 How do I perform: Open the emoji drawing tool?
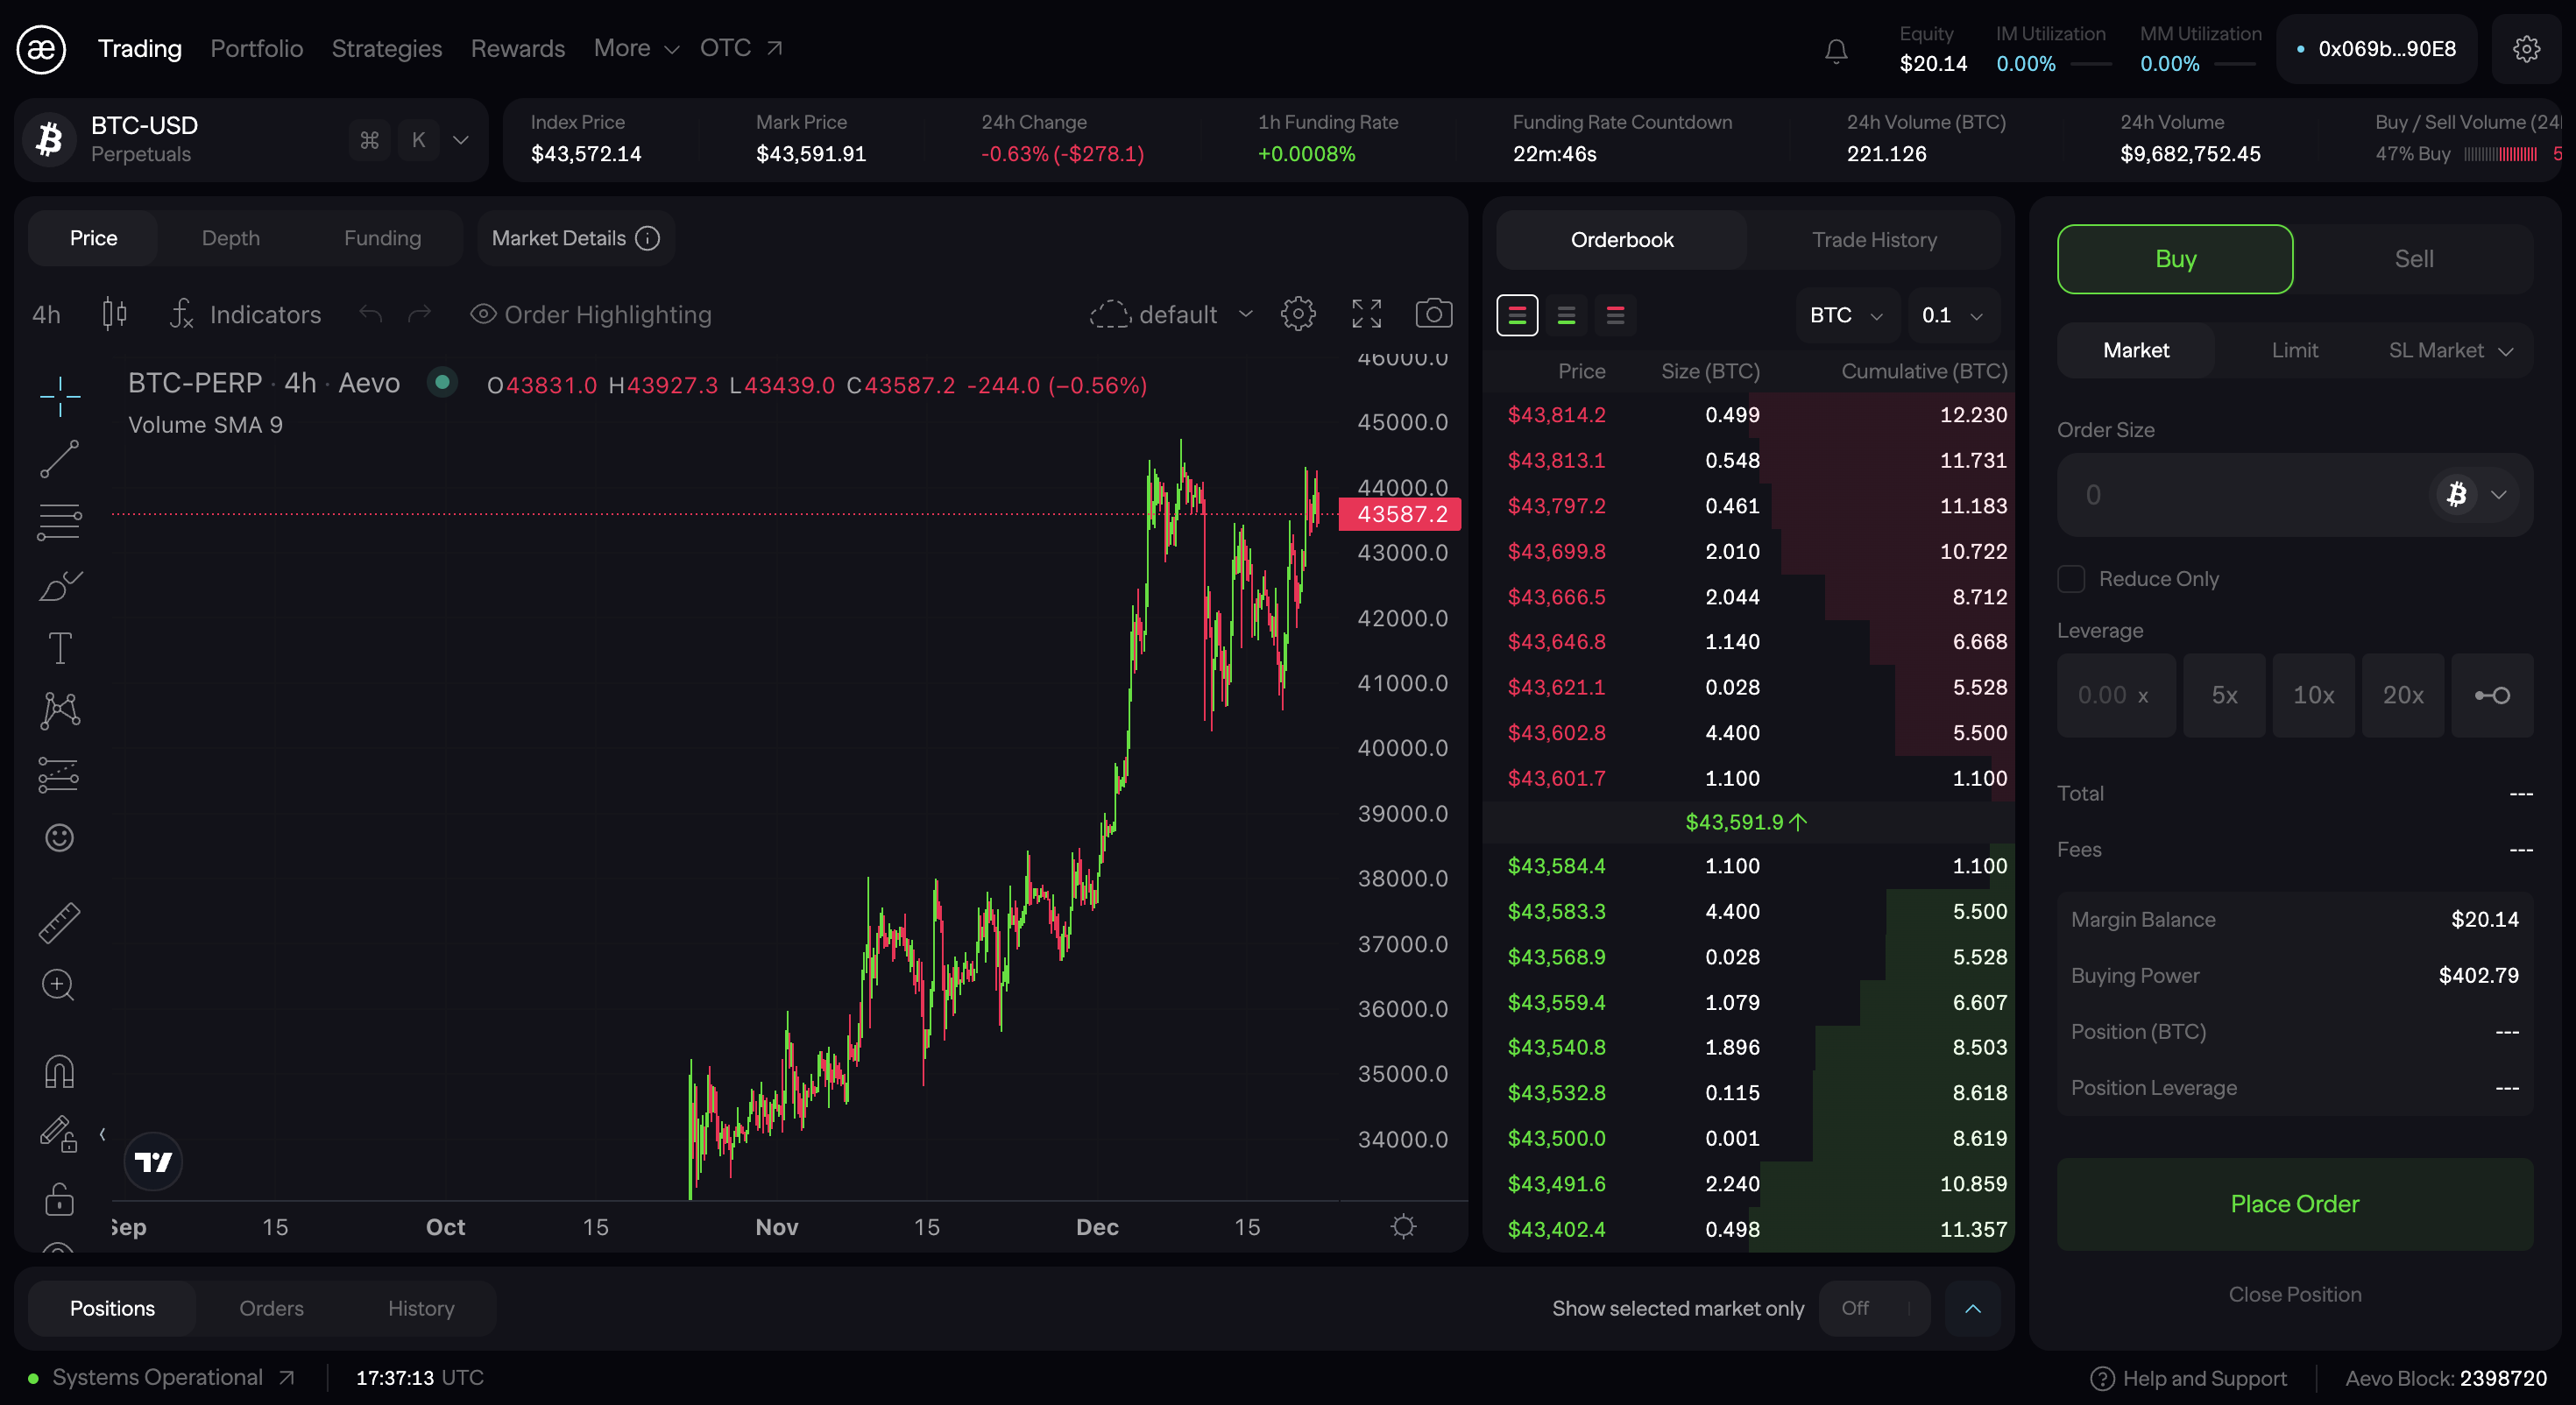(x=59, y=838)
